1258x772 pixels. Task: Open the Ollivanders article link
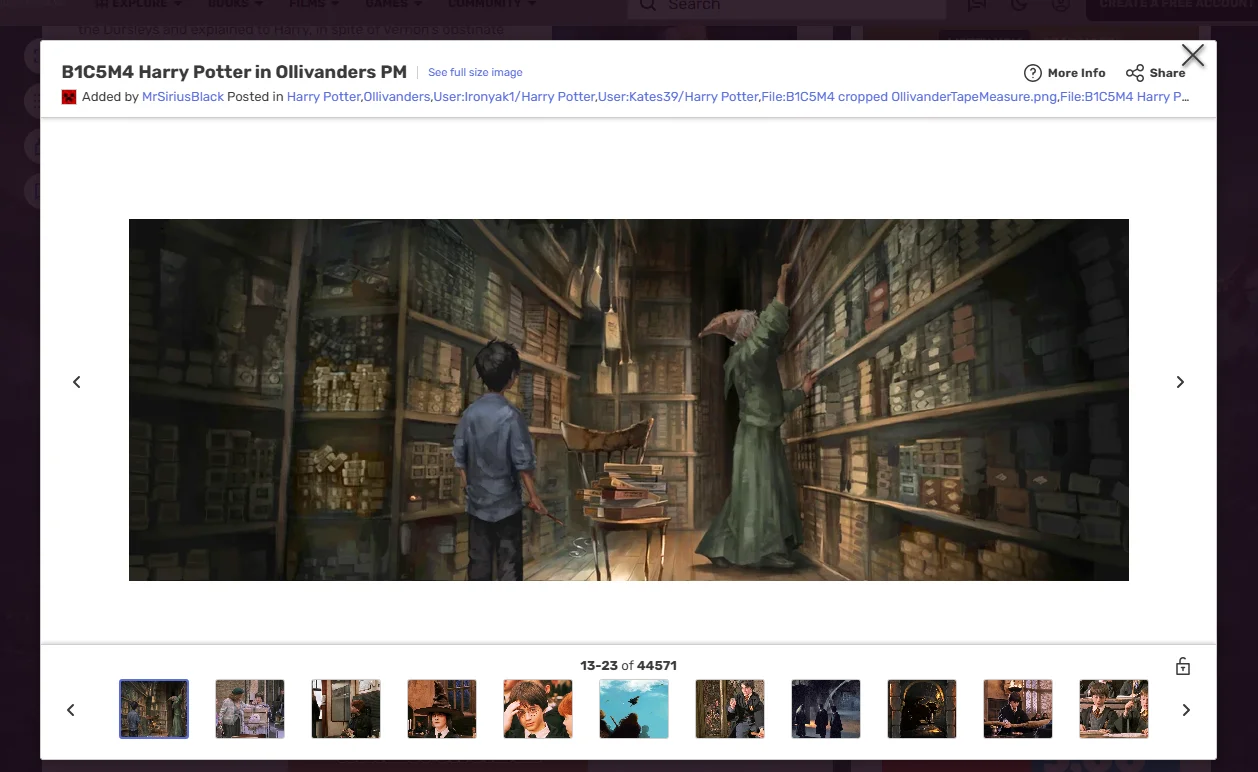pos(397,97)
